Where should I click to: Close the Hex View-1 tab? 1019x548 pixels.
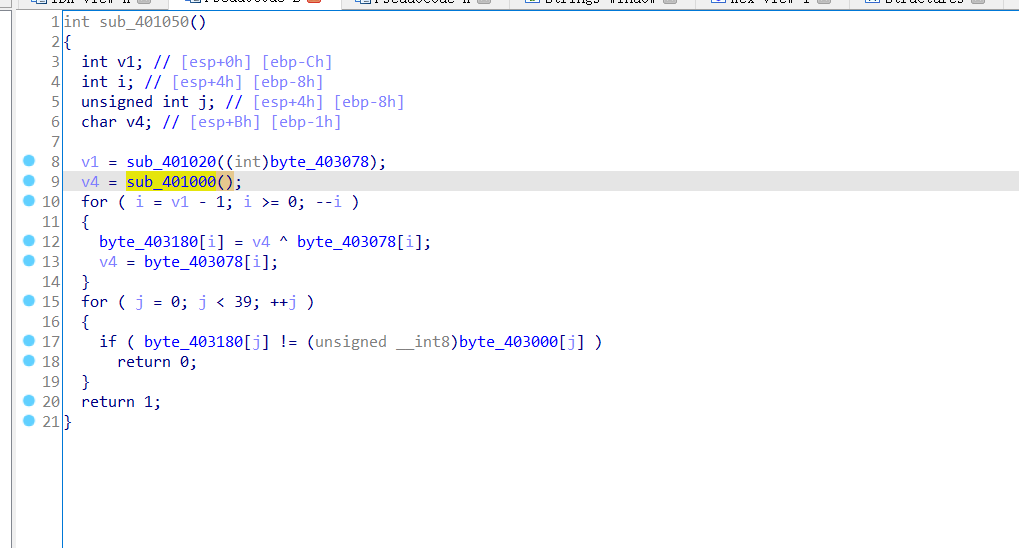828,2
